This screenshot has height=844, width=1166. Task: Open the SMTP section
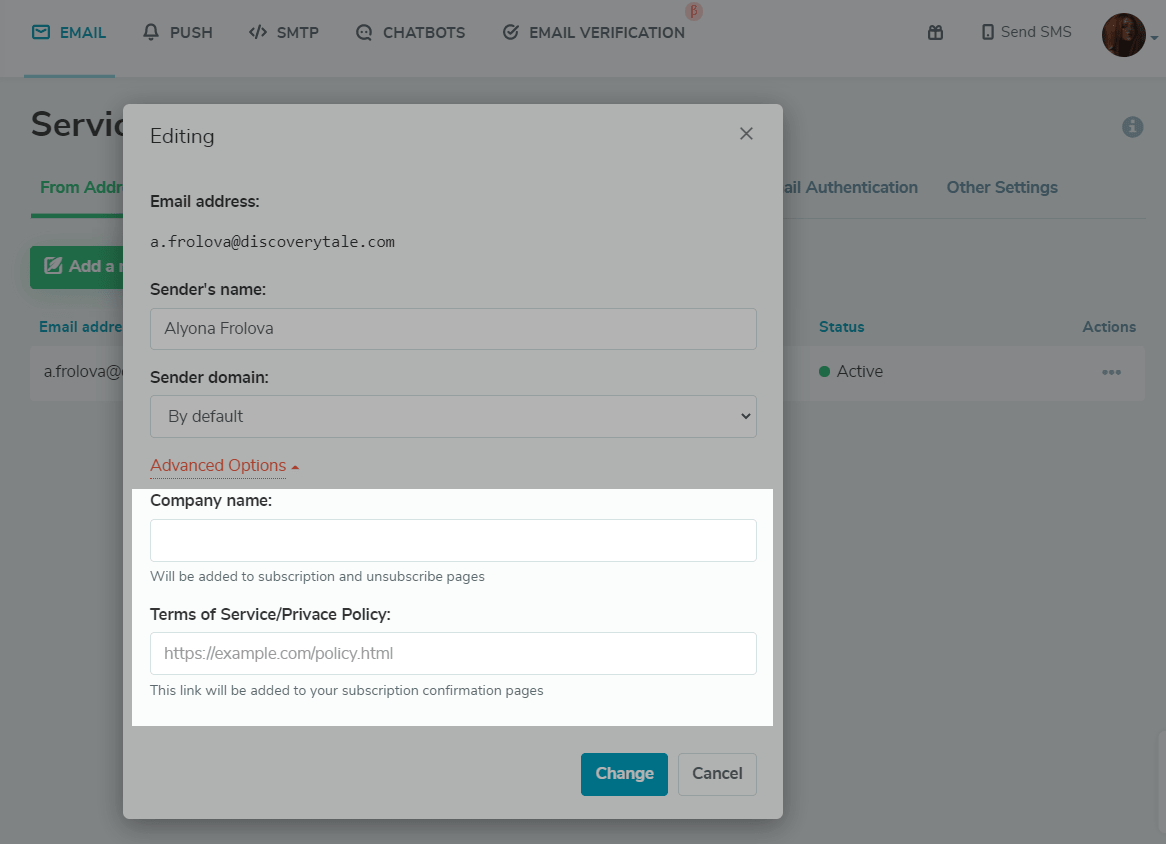(x=284, y=32)
